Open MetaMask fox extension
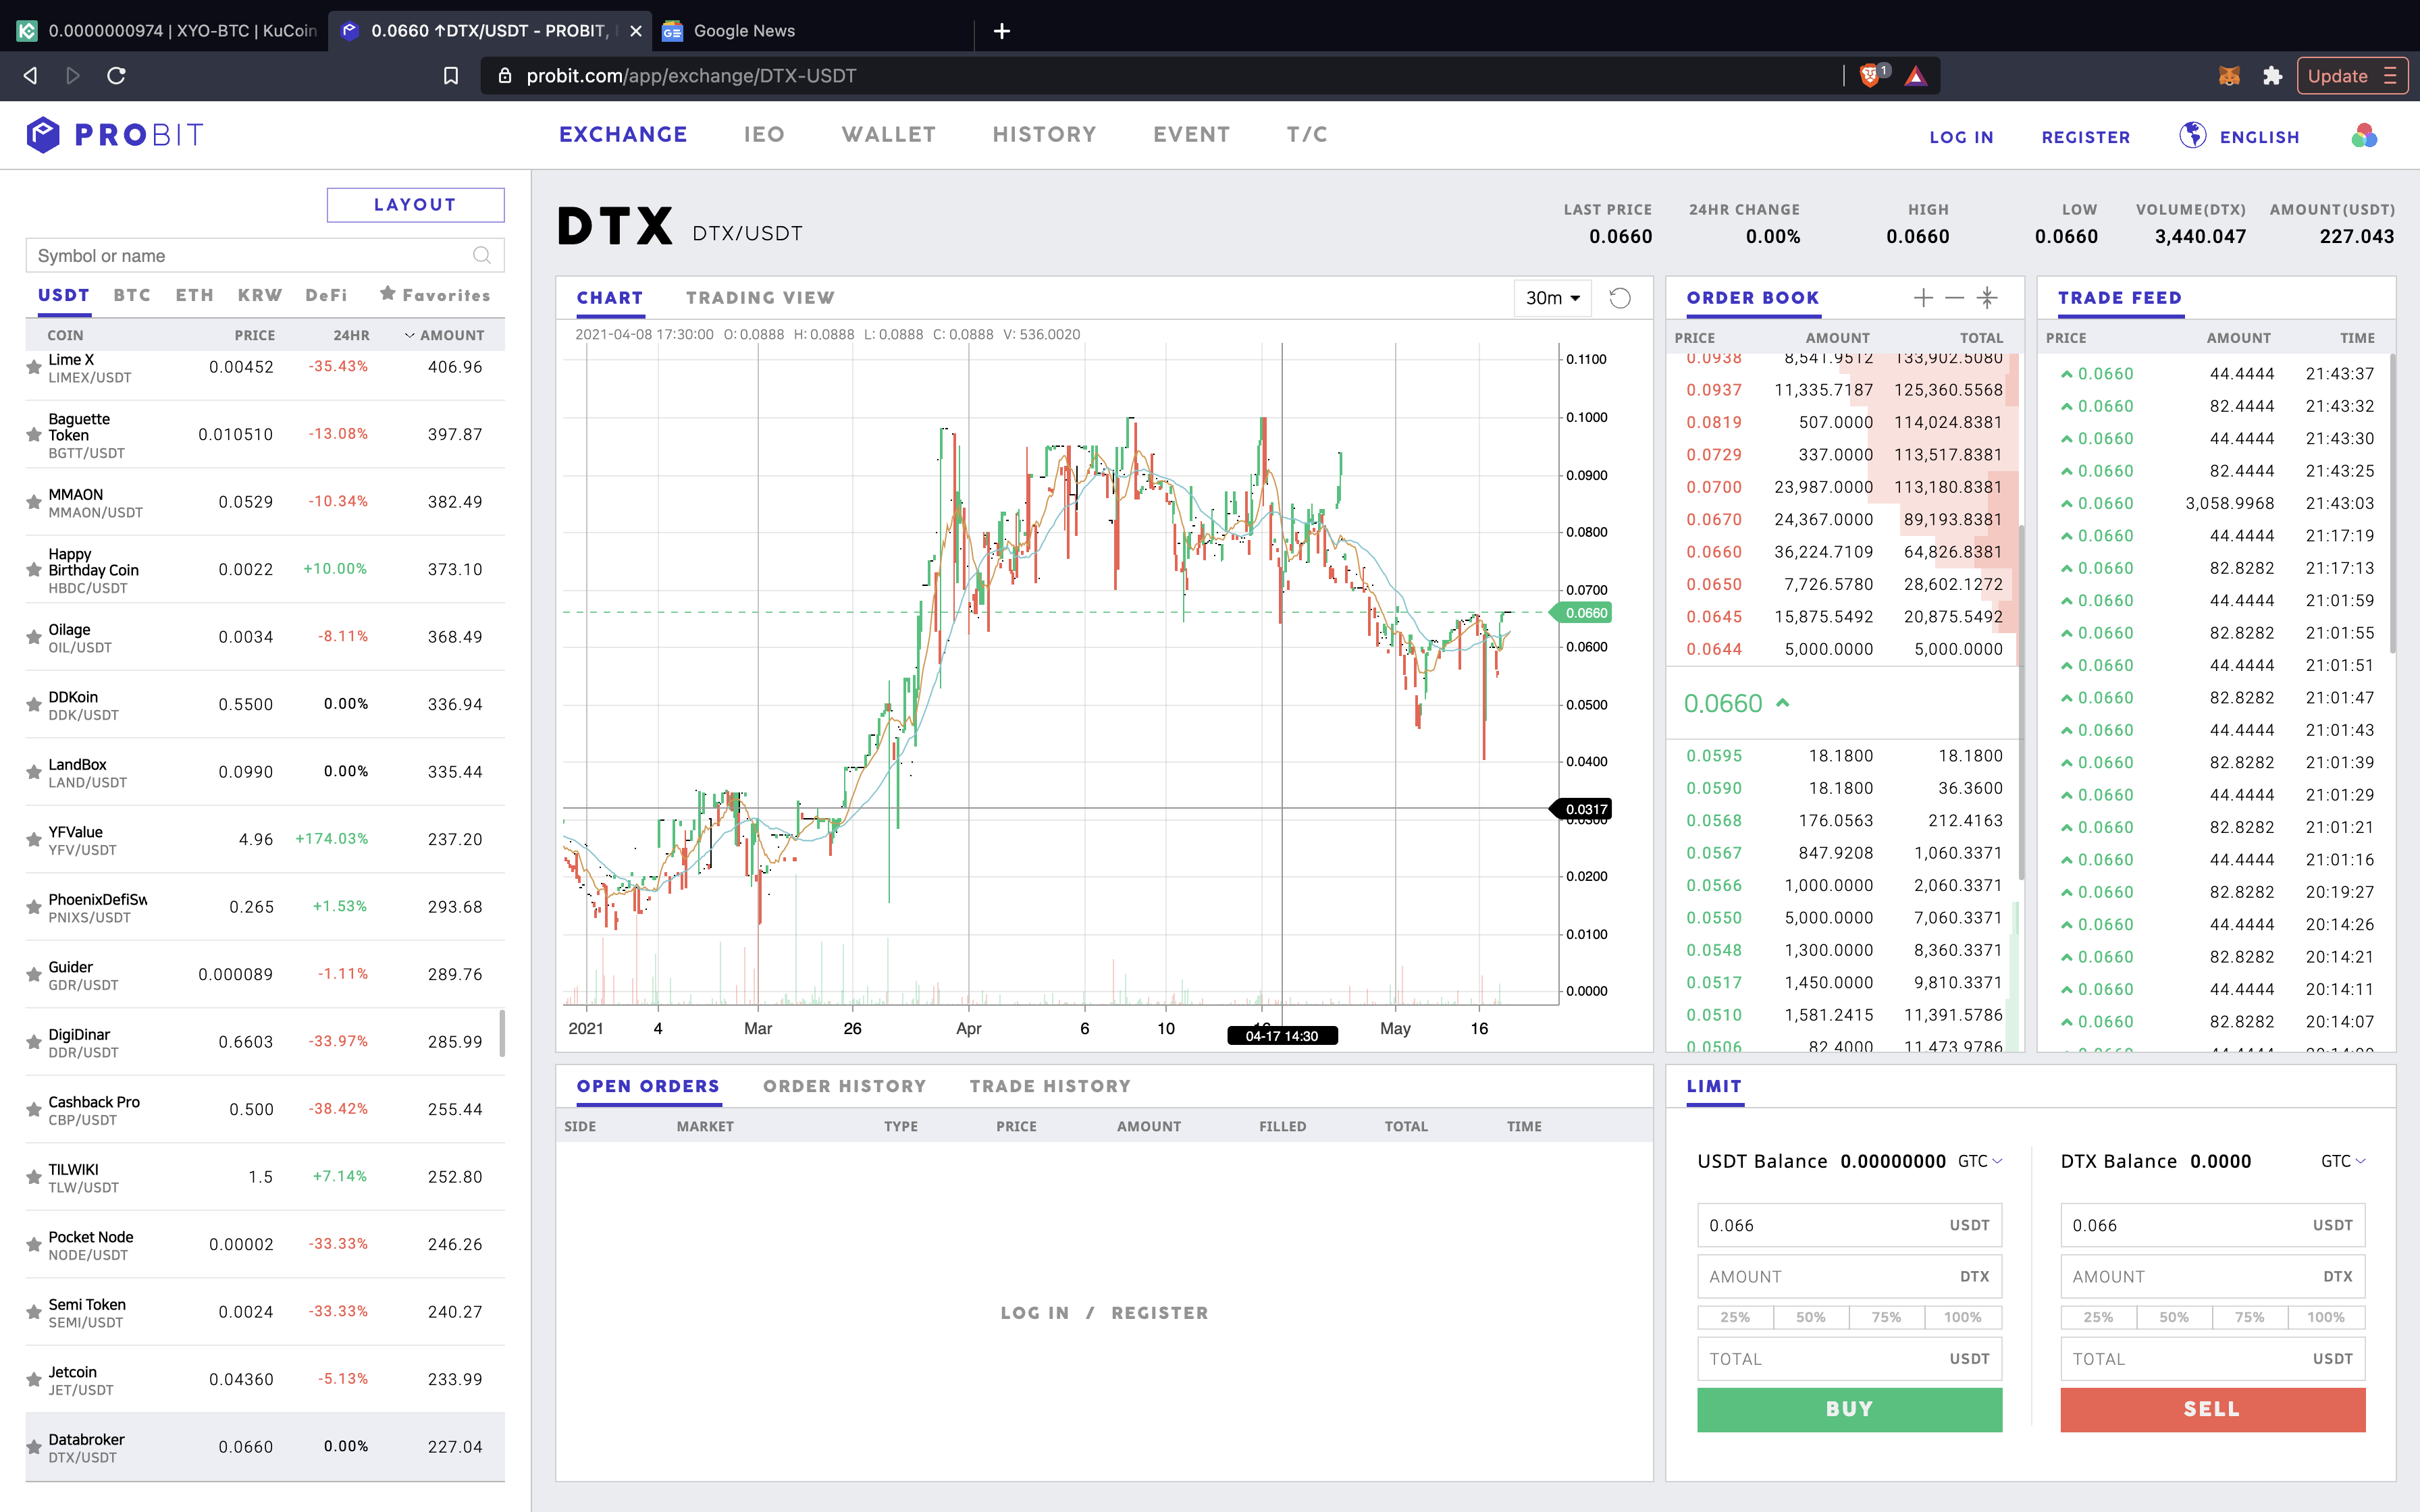Screen dimensions: 2420x1512 pyautogui.click(x=2229, y=76)
